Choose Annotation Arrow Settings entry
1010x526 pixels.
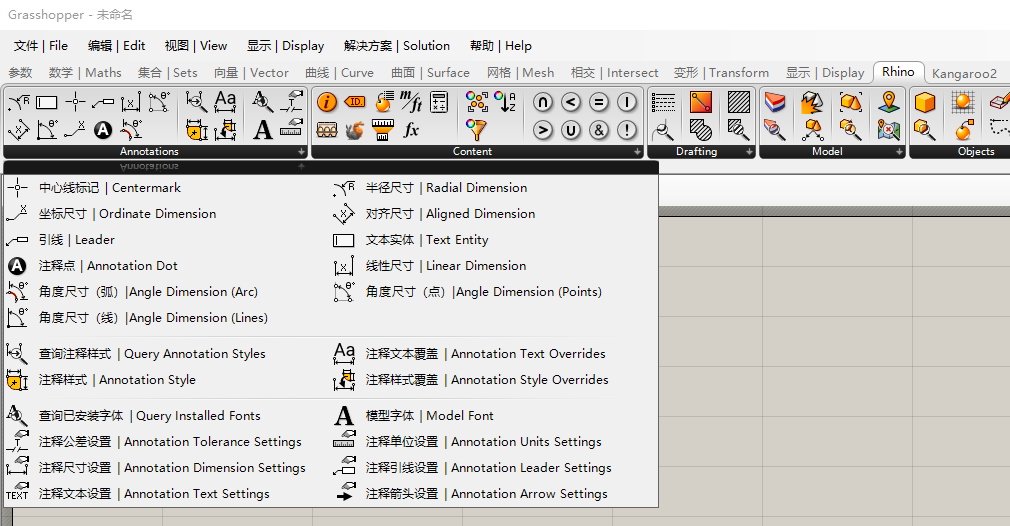[x=470, y=494]
